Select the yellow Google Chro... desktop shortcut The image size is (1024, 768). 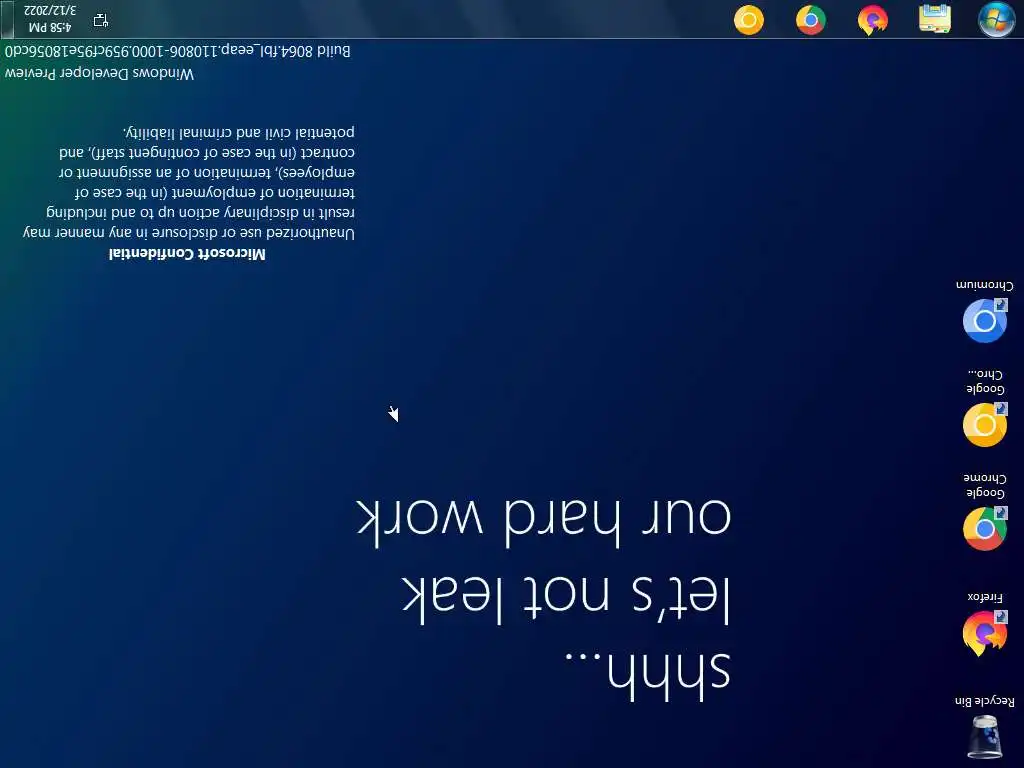(985, 408)
